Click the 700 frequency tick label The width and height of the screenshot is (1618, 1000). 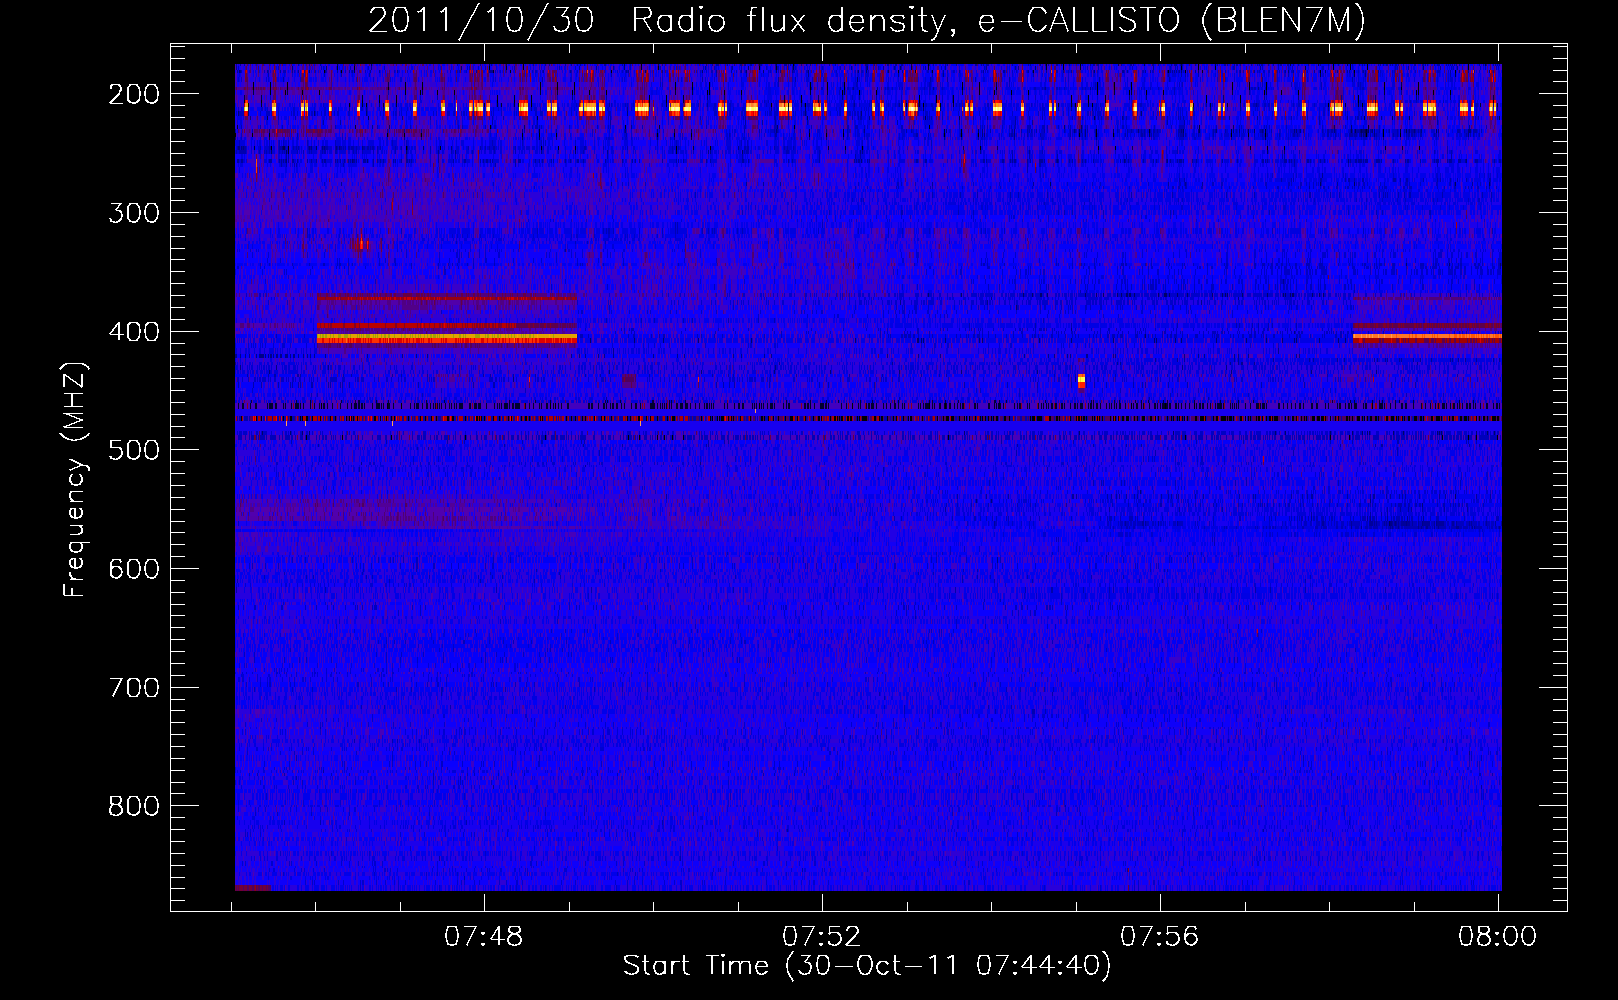(x=134, y=688)
